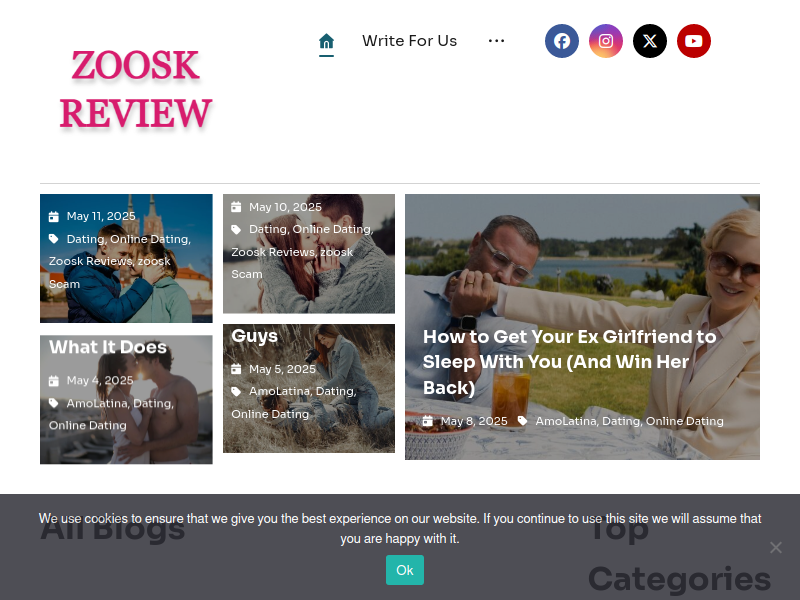Click the May 4, 2025 date link
The image size is (800, 600).
(100, 381)
